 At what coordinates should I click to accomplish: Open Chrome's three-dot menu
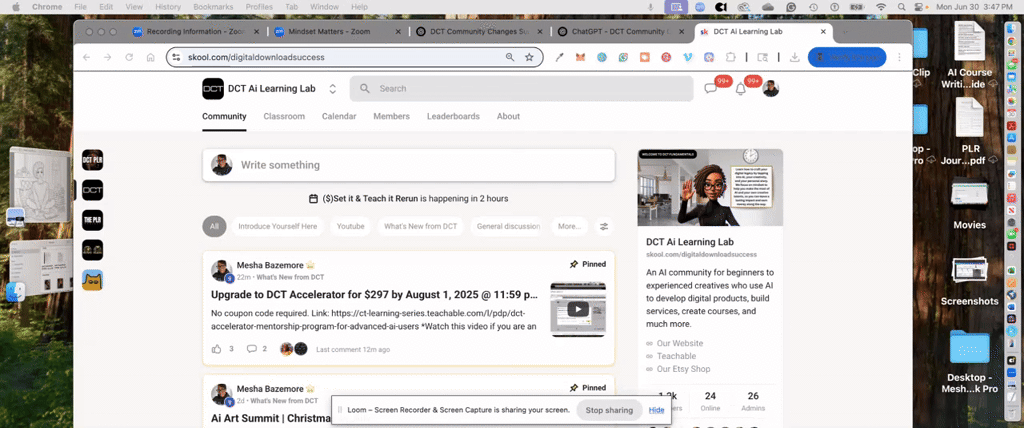click(900, 58)
